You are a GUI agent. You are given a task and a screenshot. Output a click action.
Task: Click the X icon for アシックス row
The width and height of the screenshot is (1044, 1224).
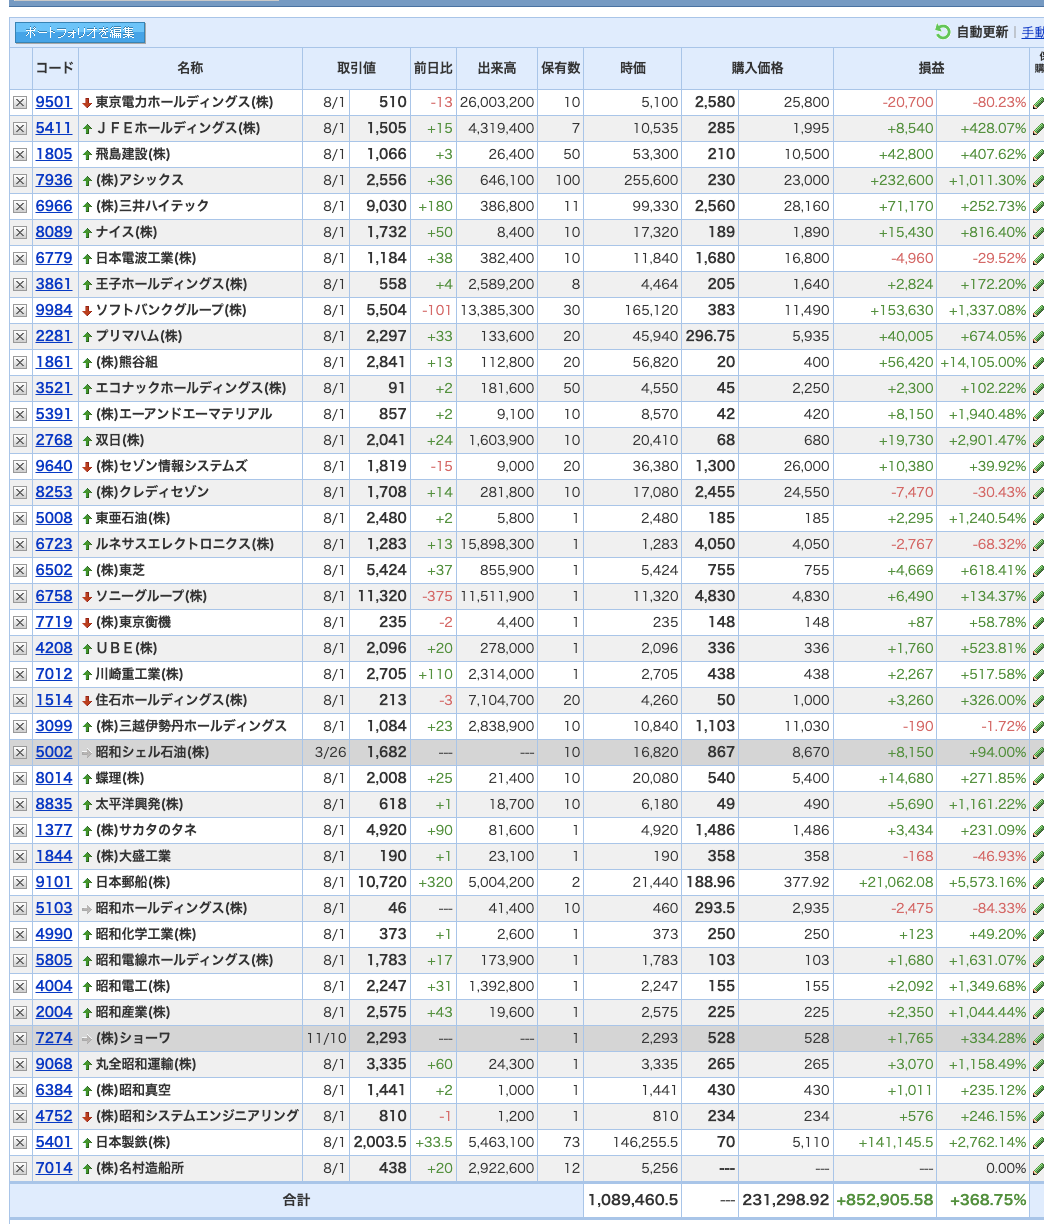click(20, 180)
